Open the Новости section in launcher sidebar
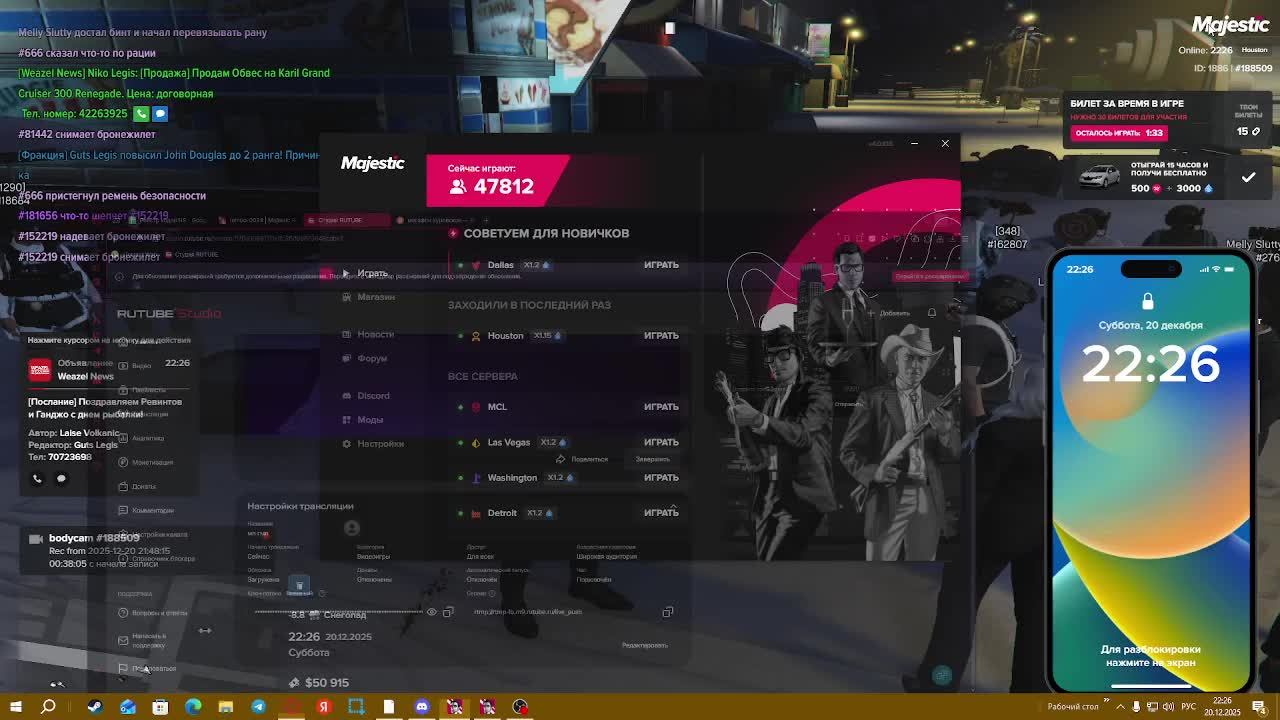The height and width of the screenshot is (720, 1280). (x=368, y=334)
